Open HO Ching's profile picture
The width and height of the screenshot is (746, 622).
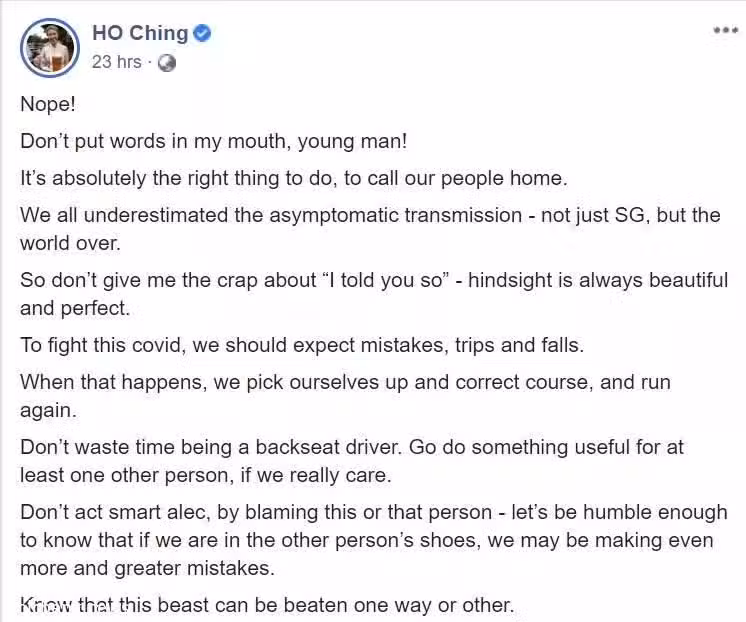pos(49,48)
